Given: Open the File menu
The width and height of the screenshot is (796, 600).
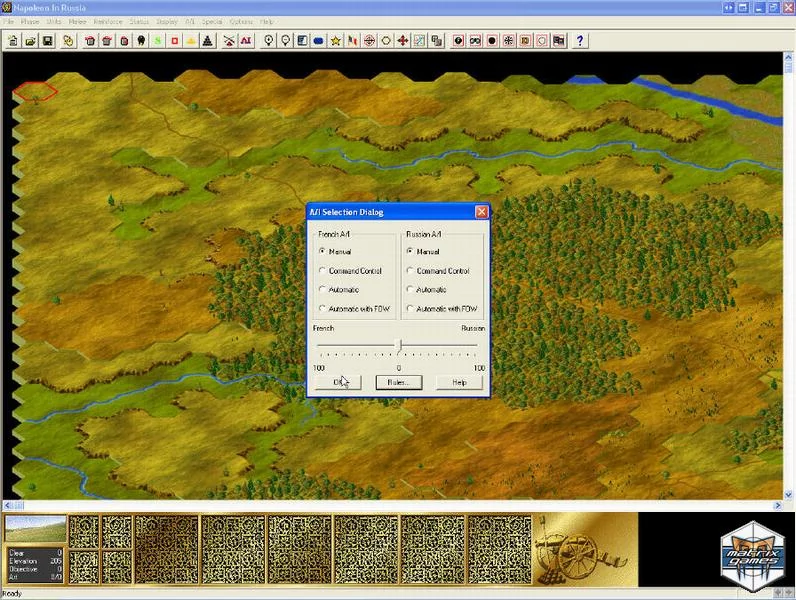Looking at the screenshot, I should click(x=9, y=21).
